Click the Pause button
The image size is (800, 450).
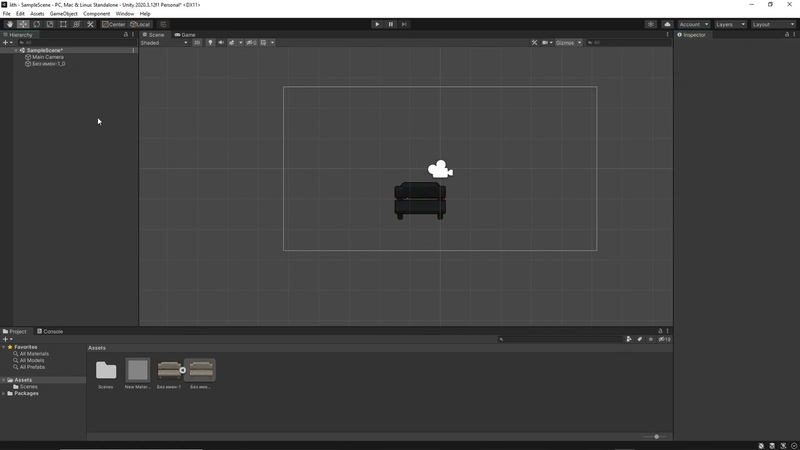[x=391, y=24]
